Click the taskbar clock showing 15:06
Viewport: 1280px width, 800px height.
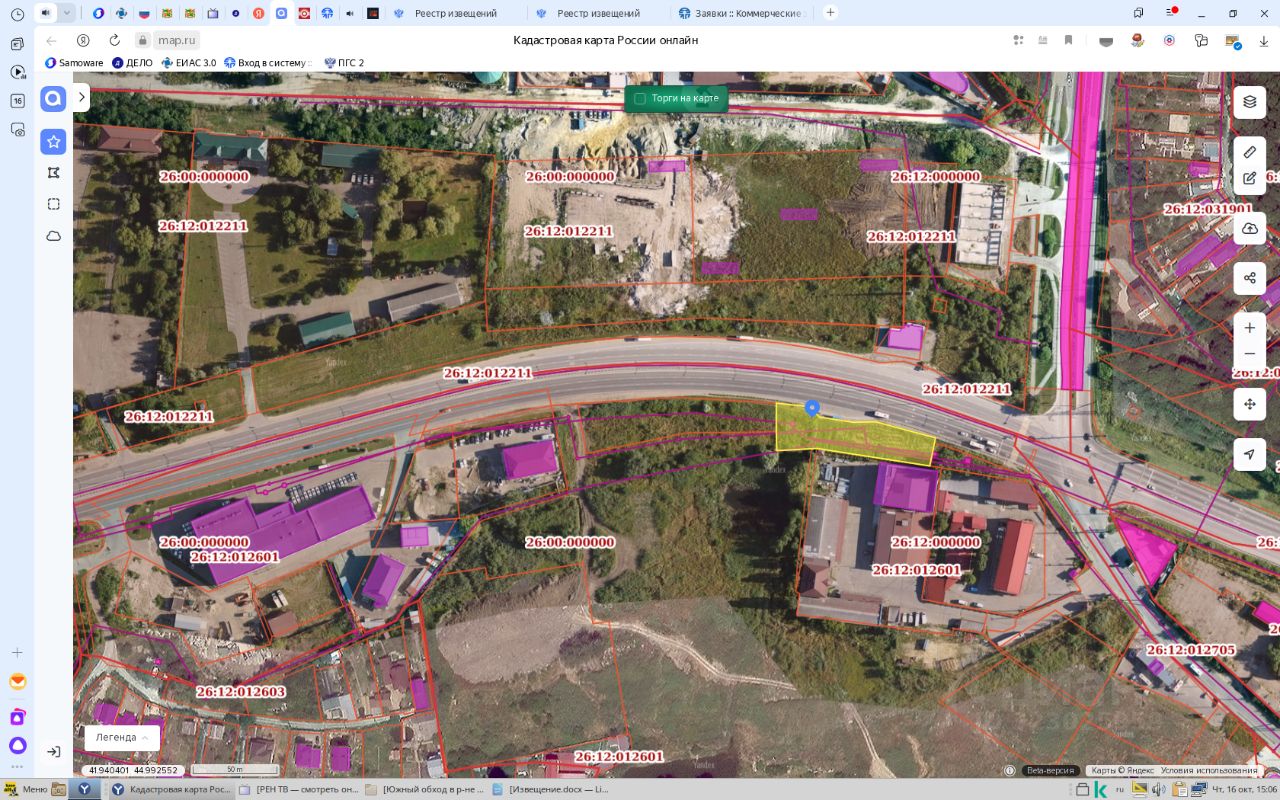[x=1247, y=789]
